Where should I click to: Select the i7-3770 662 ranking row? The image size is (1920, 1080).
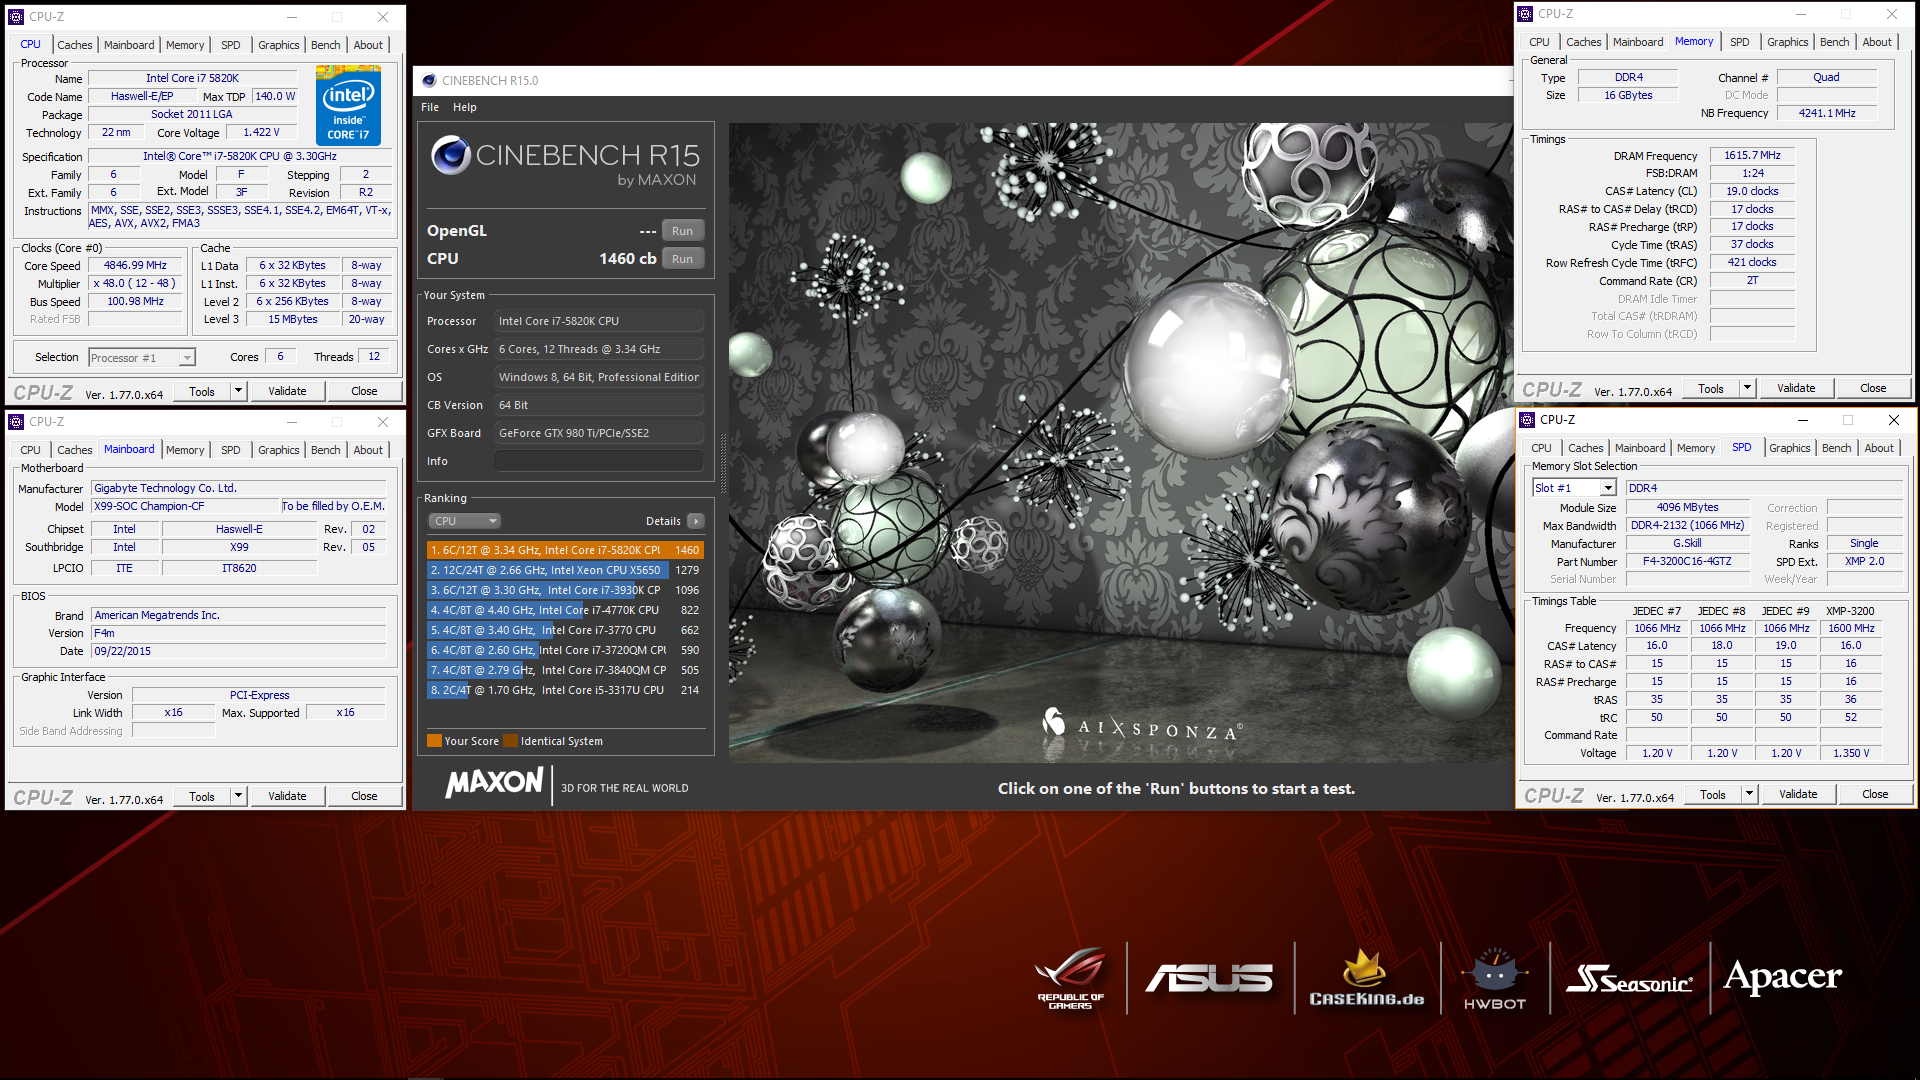click(x=565, y=630)
